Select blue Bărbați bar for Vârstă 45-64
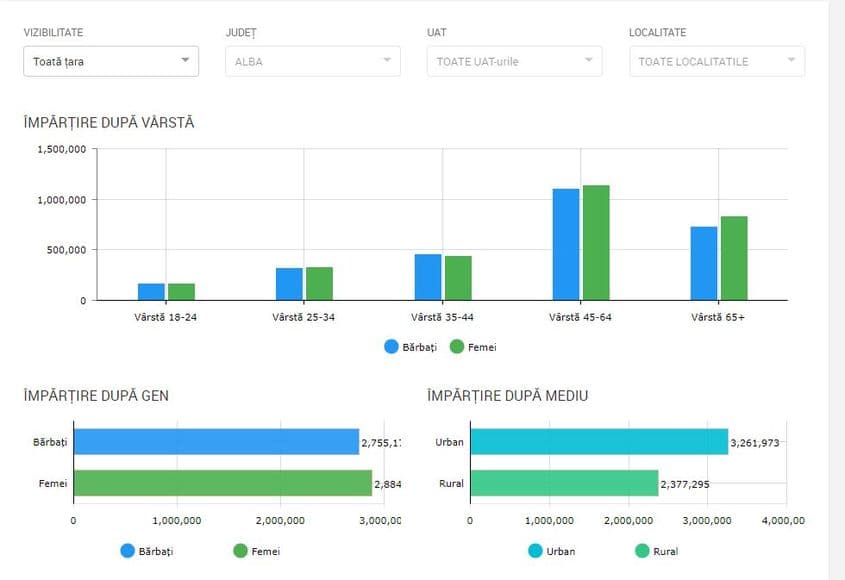Image resolution: width=845 pixels, height=580 pixels. (x=566, y=244)
